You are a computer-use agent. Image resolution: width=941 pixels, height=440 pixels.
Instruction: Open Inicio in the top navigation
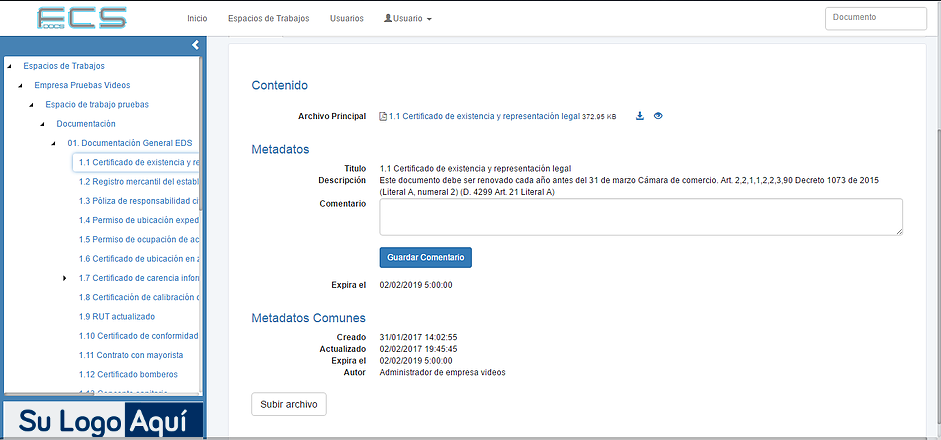pos(197,18)
